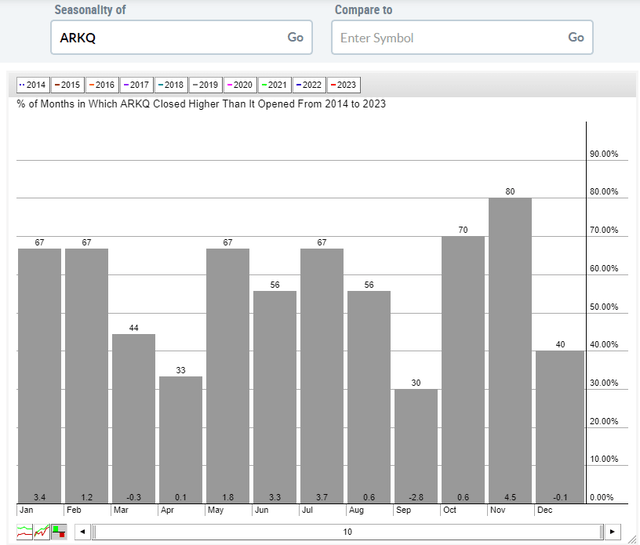
Task: Click the May bar in chart
Action: coord(228,376)
